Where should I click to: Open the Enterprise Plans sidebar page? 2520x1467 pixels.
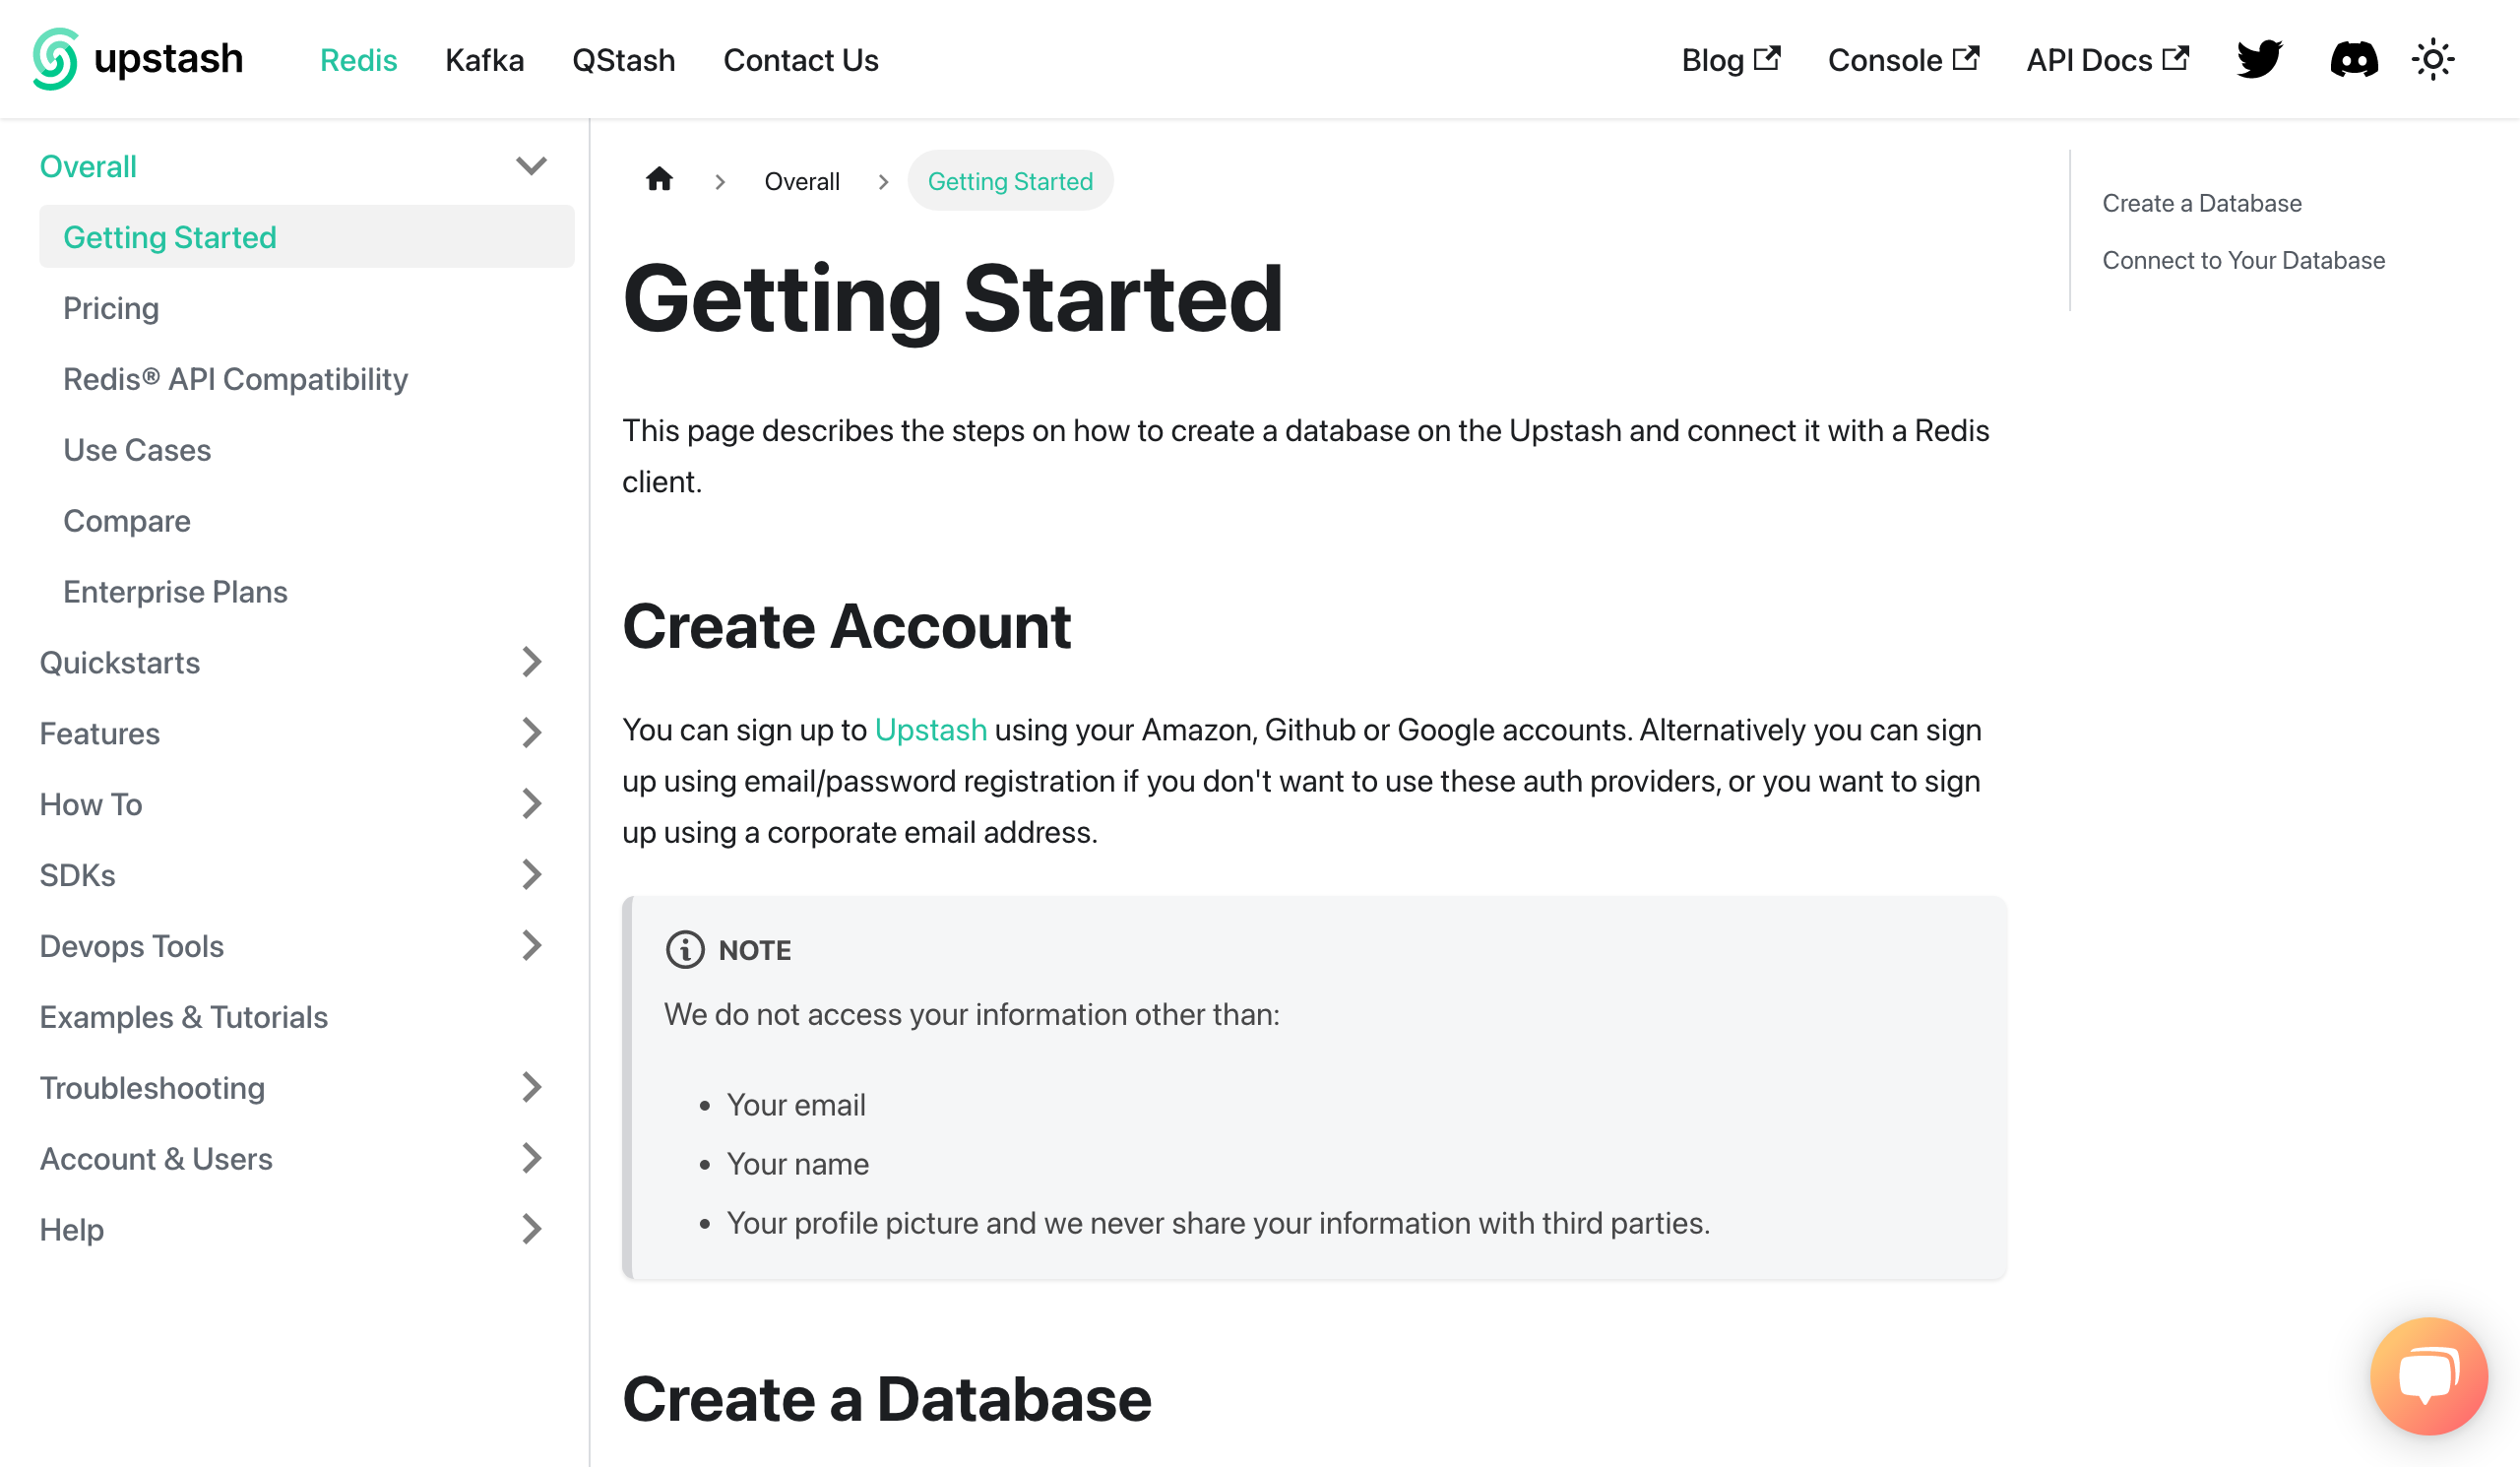tap(175, 592)
